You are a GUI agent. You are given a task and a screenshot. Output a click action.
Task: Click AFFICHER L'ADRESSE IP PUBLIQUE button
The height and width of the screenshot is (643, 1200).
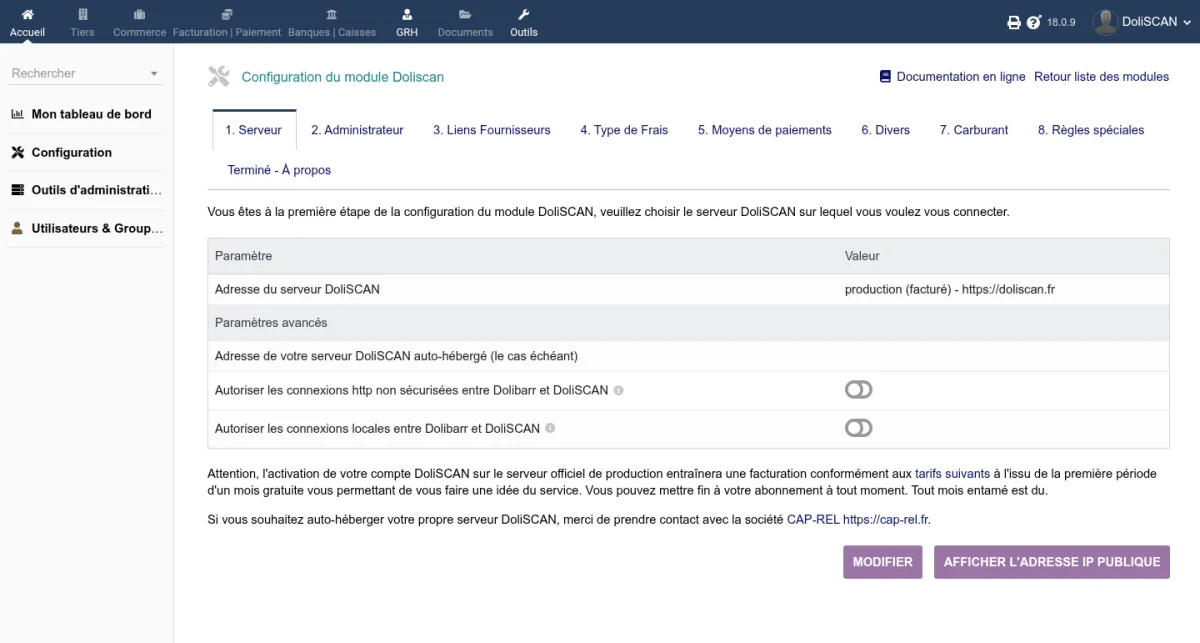1052,562
